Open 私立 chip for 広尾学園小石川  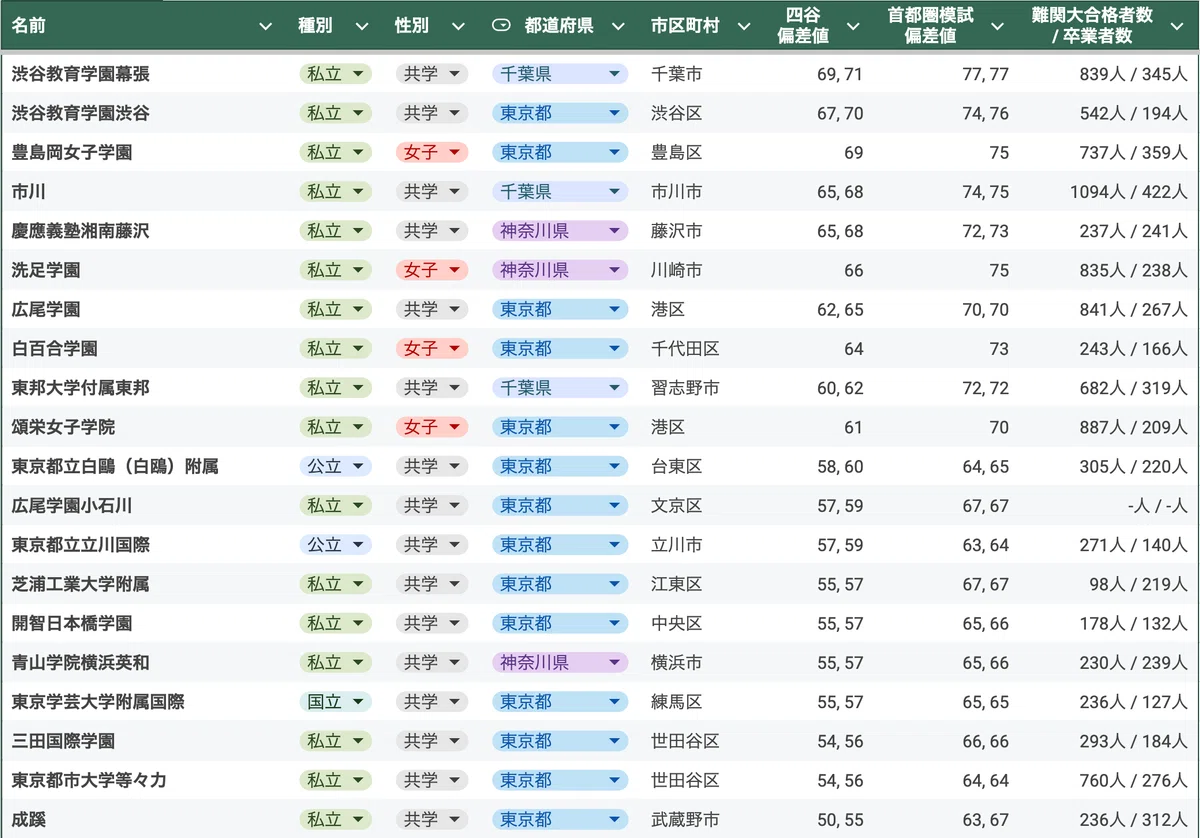[x=335, y=505]
